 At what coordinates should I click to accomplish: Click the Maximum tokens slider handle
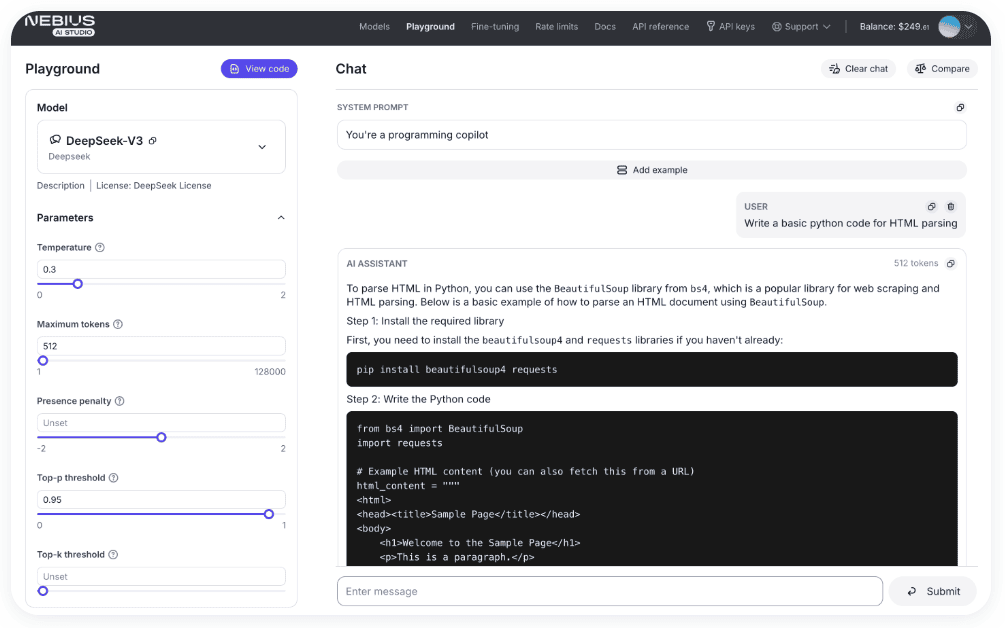(x=43, y=361)
